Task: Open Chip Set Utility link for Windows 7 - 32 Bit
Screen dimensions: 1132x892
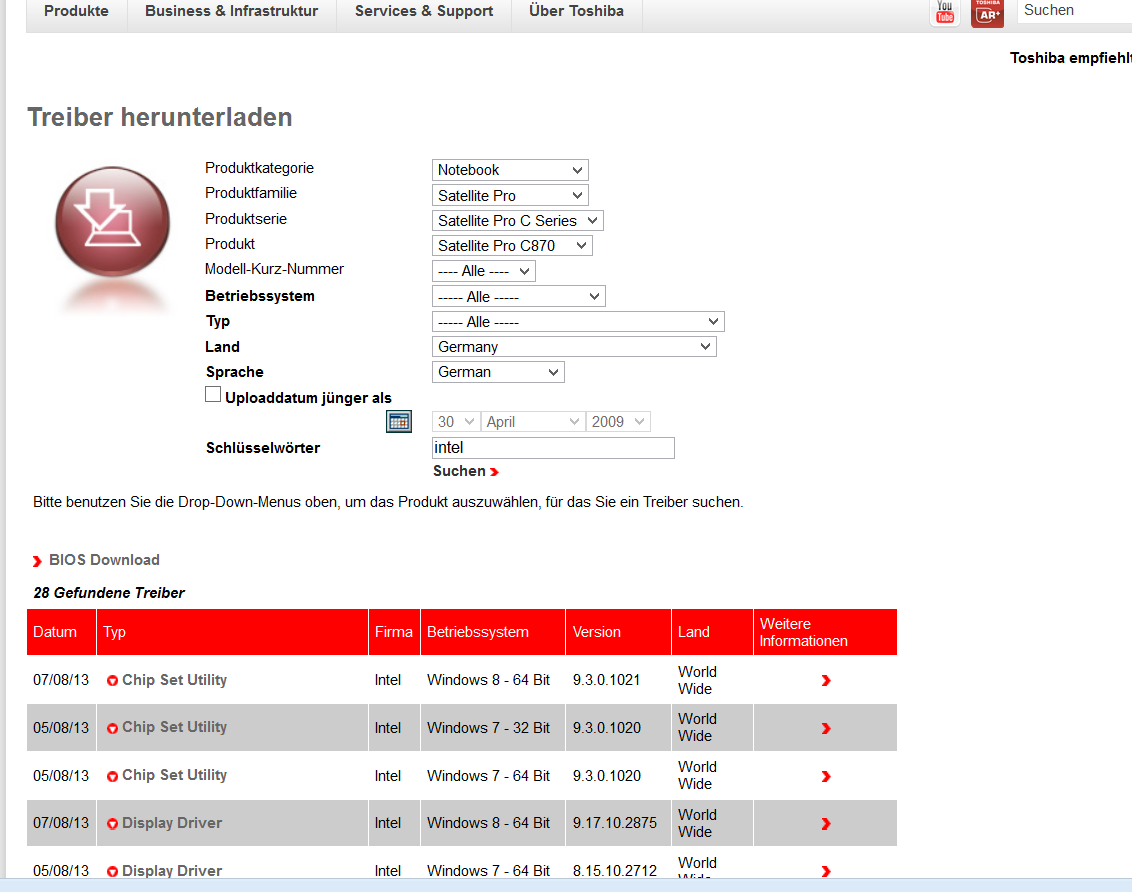Action: tap(175, 727)
